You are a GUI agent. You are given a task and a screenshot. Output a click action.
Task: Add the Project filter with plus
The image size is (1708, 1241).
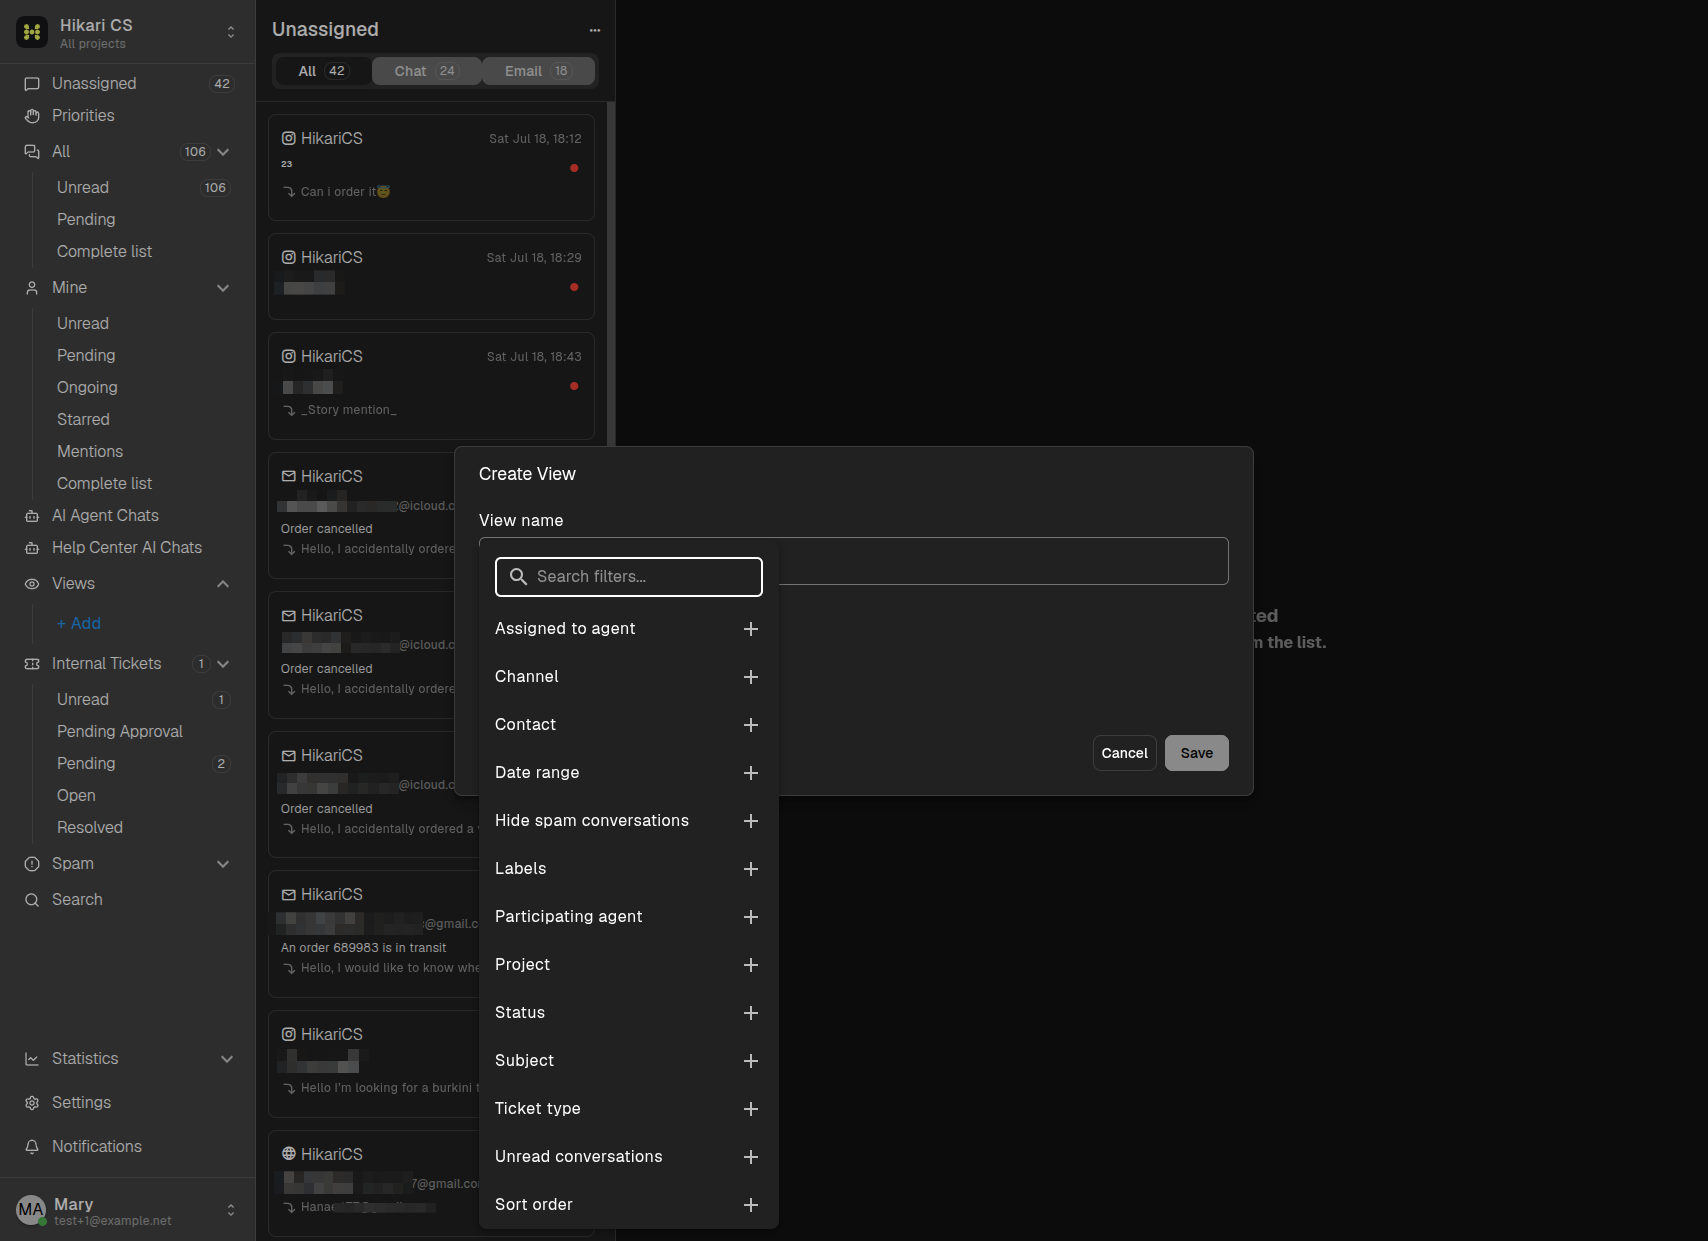pos(751,965)
